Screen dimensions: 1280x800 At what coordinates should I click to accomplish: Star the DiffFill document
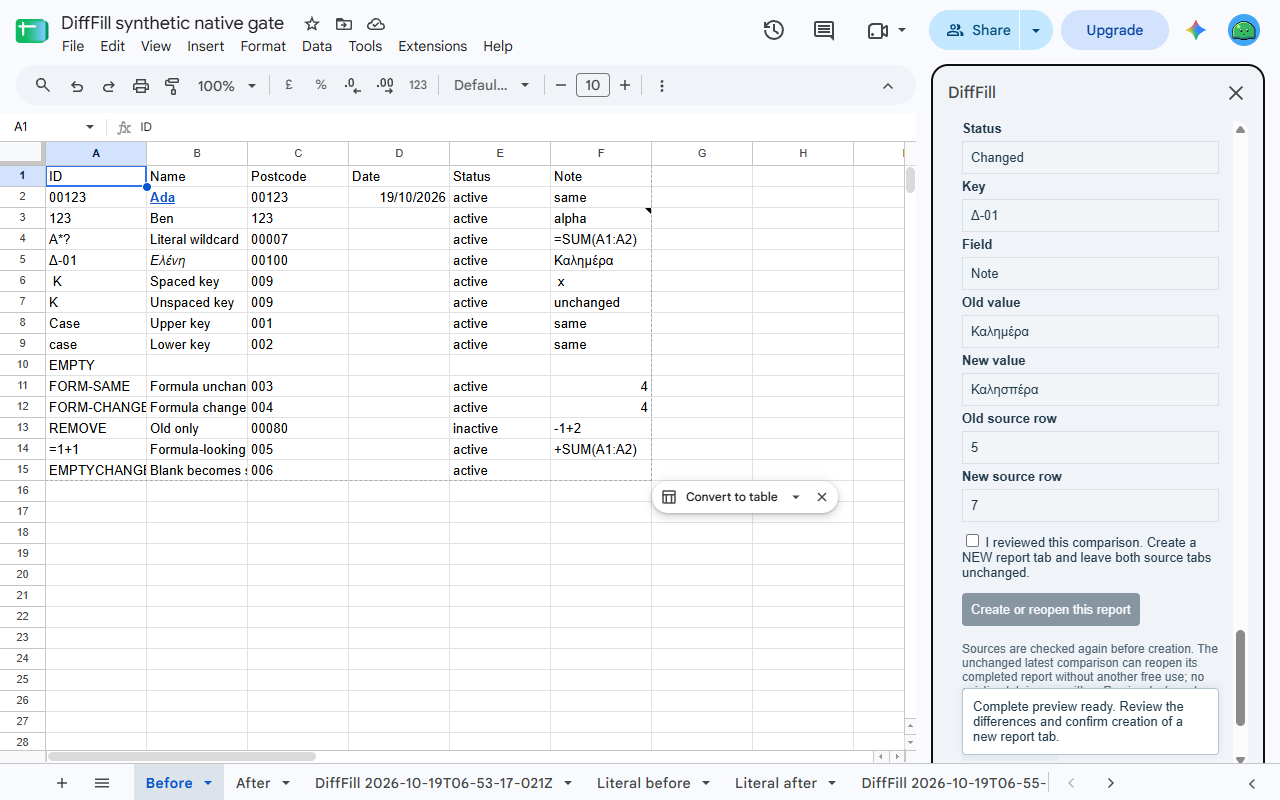[312, 24]
